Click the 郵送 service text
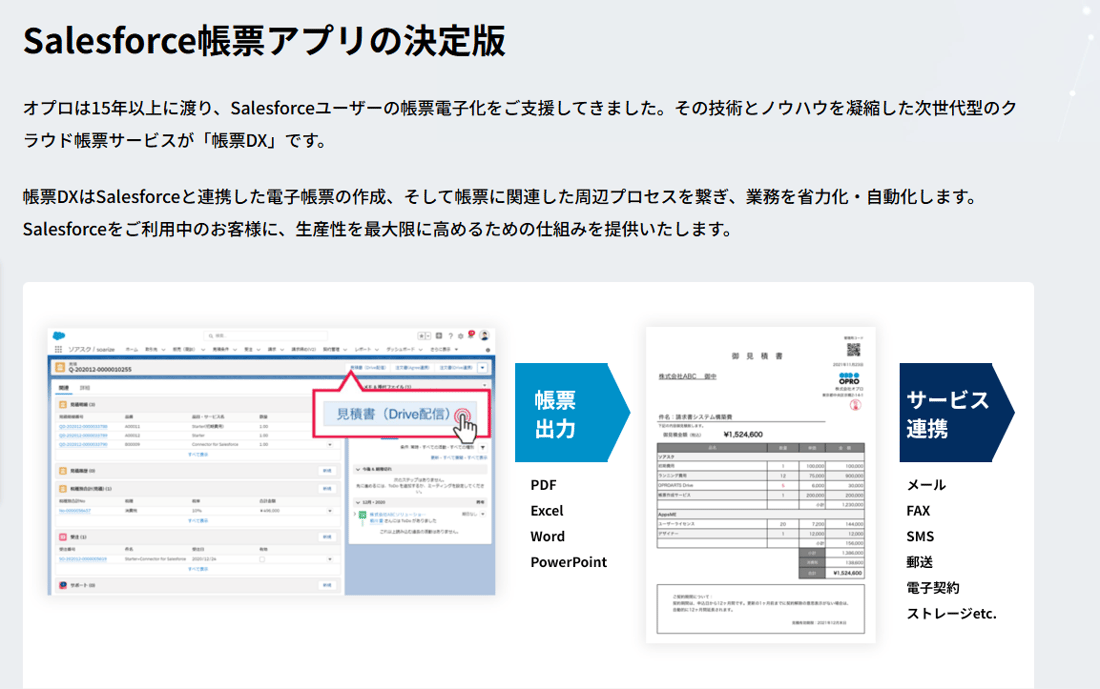This screenshot has height=689, width=1100. click(x=920, y=562)
